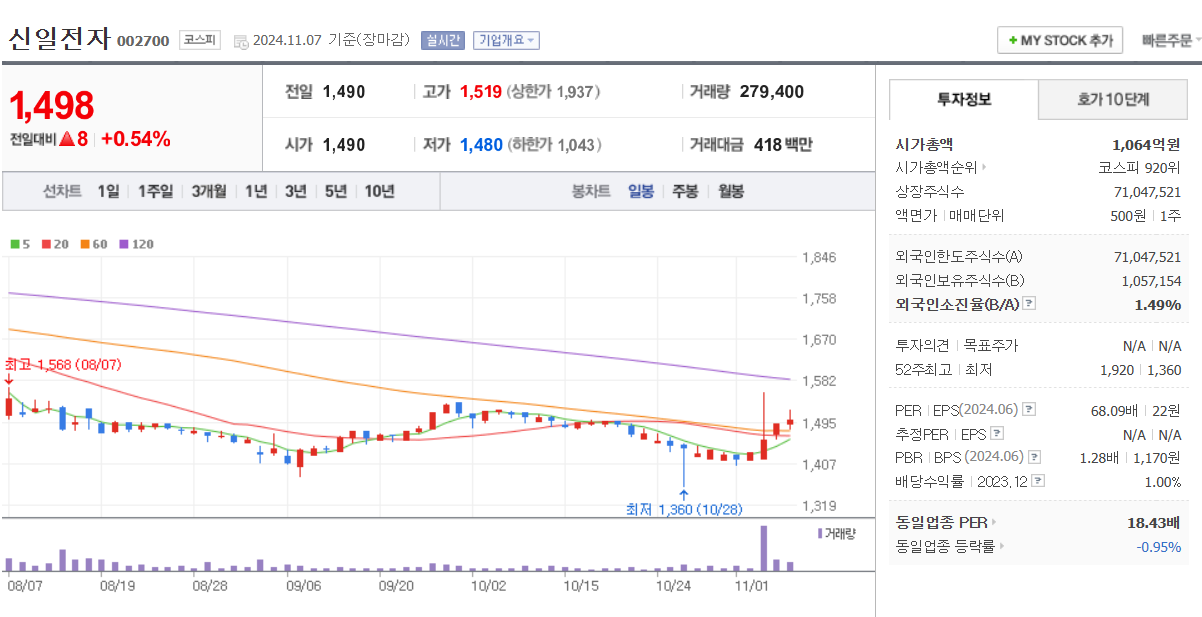Expand the 동일업종 등락률 arrow
Image resolution: width=1202 pixels, height=617 pixels.
pyautogui.click(x=1001, y=546)
